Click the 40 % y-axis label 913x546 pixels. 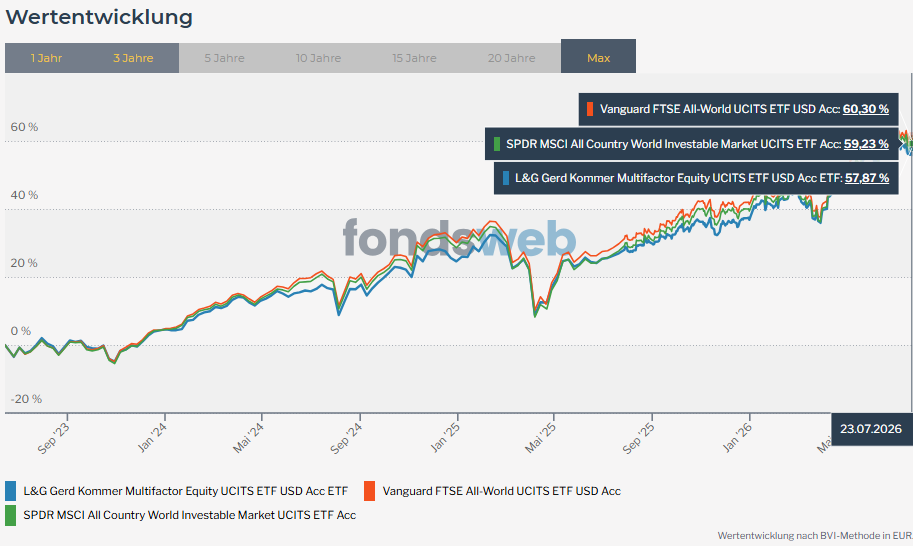pyautogui.click(x=24, y=195)
